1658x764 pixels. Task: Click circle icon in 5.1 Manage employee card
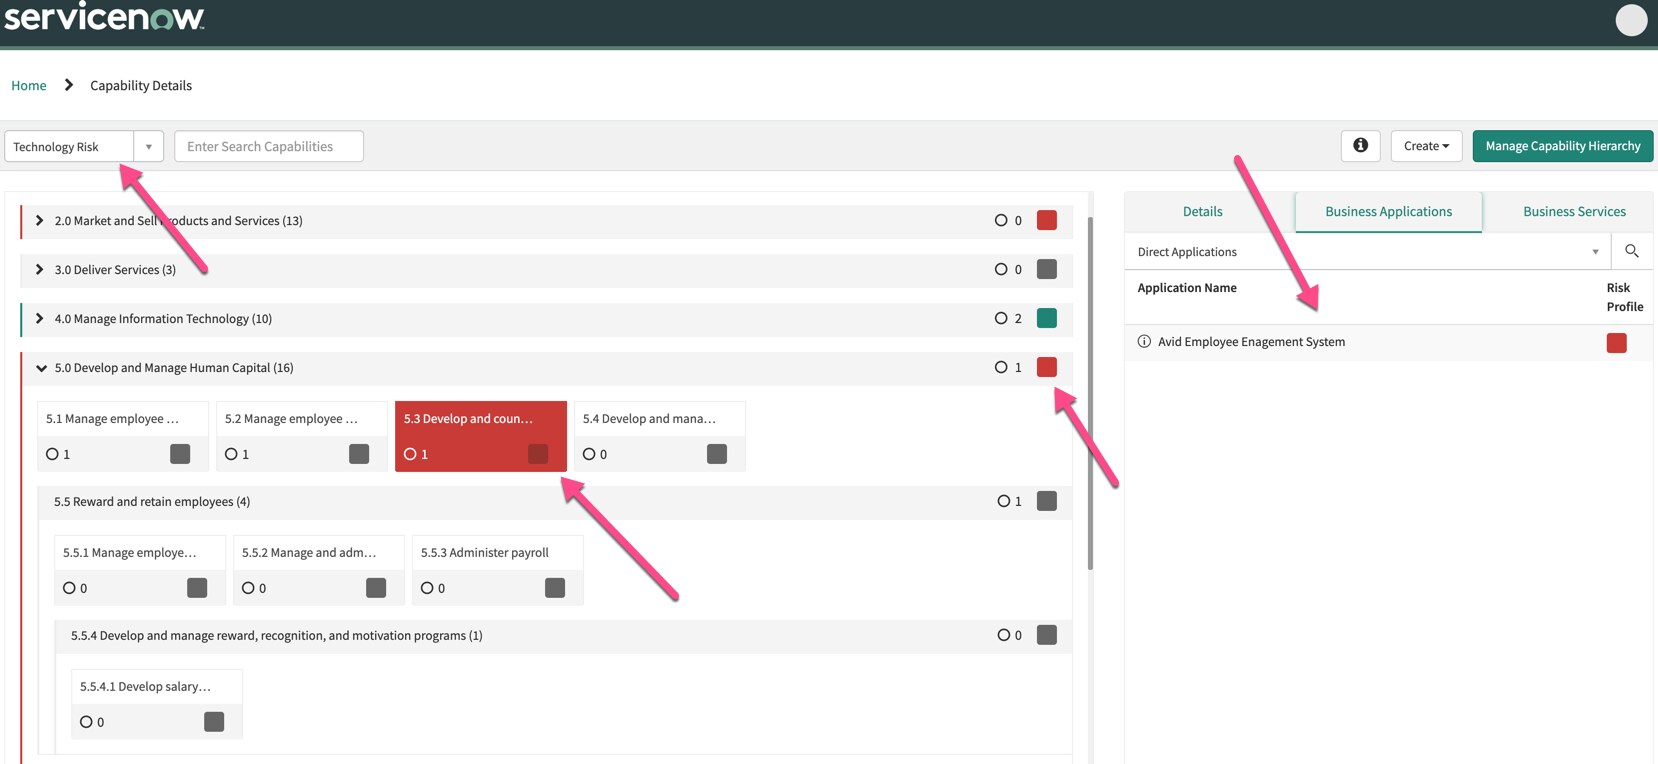point(52,454)
